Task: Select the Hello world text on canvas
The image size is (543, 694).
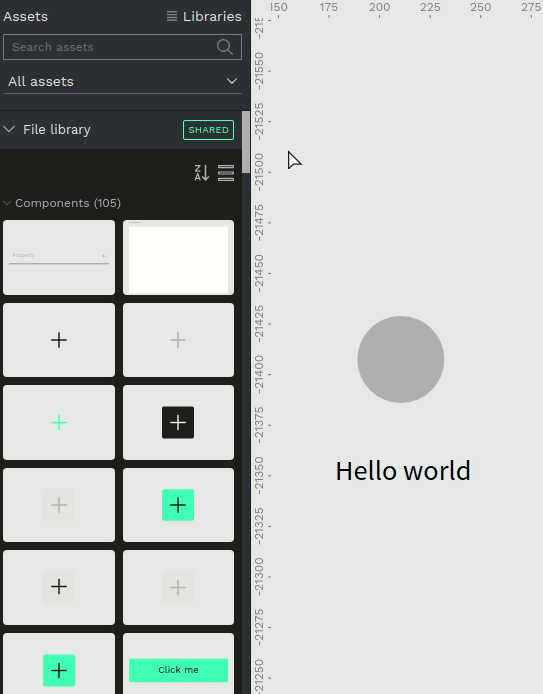Action: 403,471
